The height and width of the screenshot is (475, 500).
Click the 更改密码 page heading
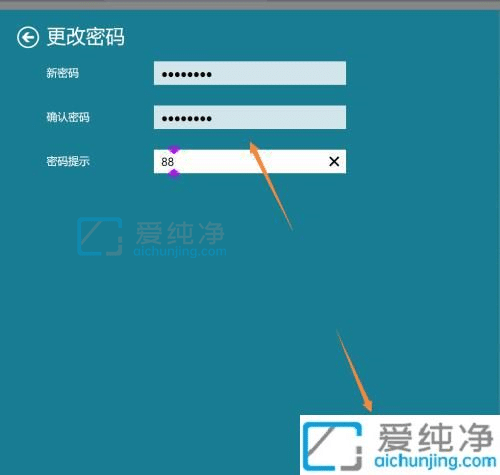tap(86, 37)
